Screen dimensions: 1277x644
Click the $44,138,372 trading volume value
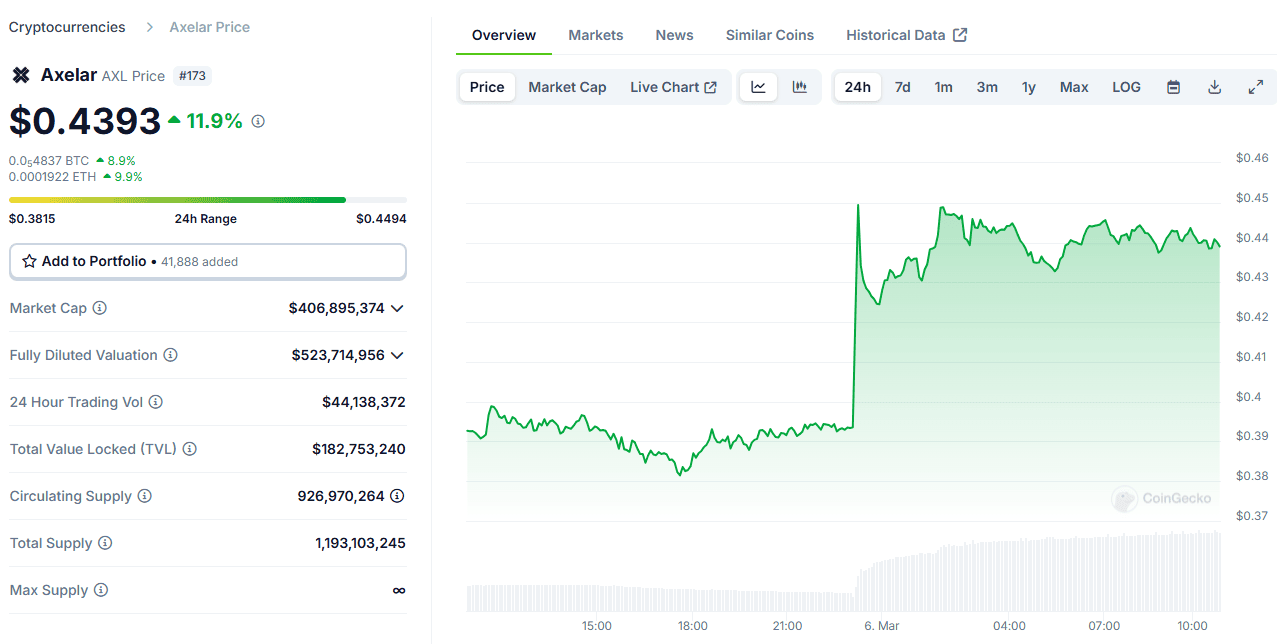click(x=364, y=402)
